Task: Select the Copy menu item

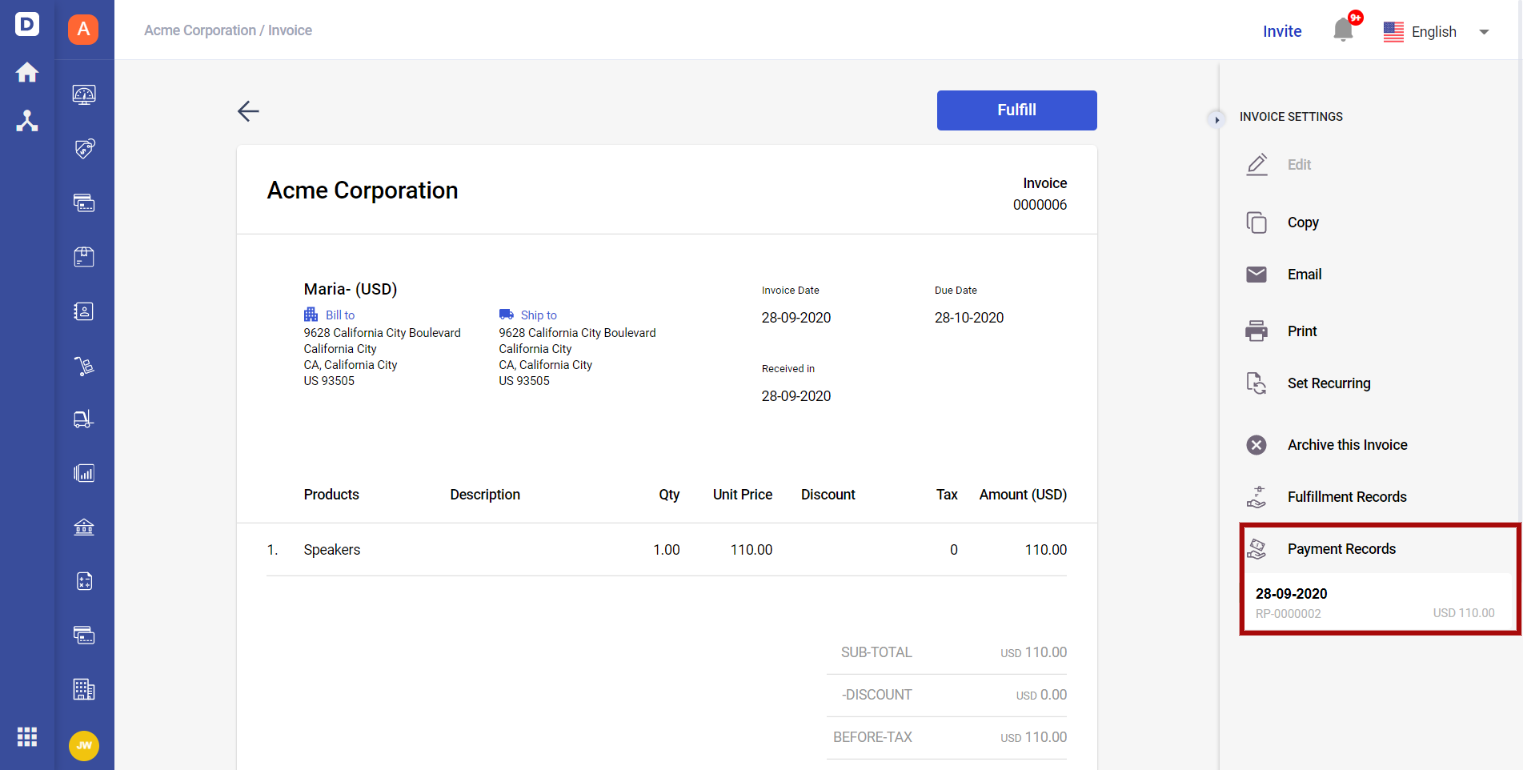Action: [1303, 223]
